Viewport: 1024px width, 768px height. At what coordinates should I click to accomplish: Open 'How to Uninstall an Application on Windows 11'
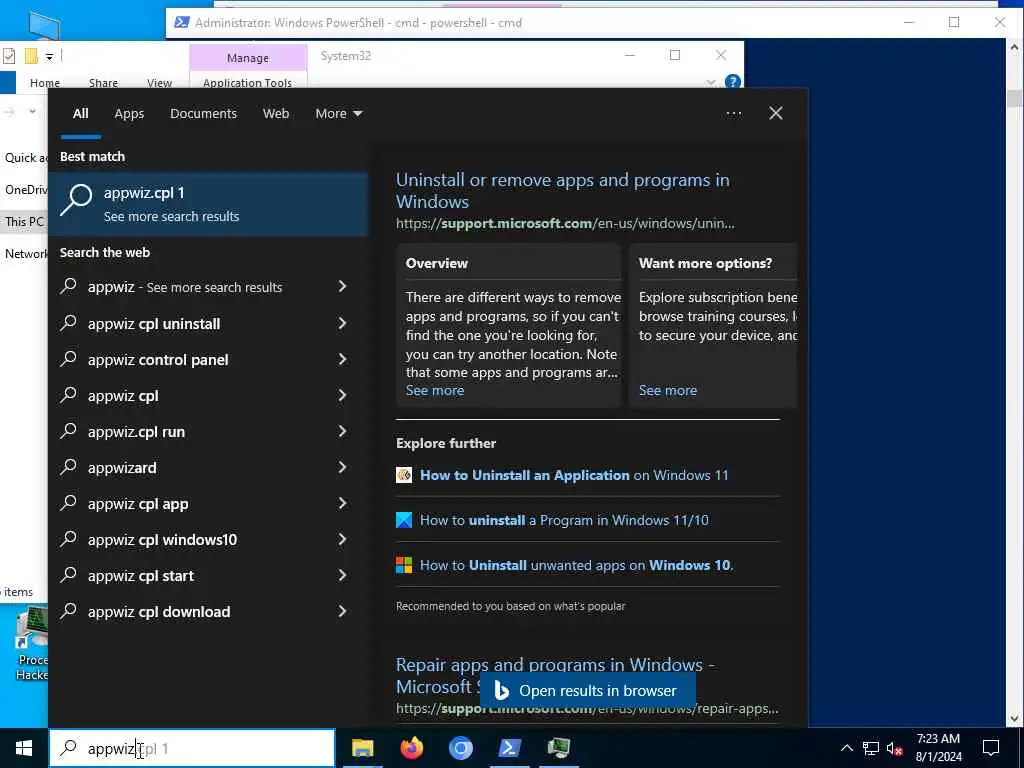tap(574, 475)
